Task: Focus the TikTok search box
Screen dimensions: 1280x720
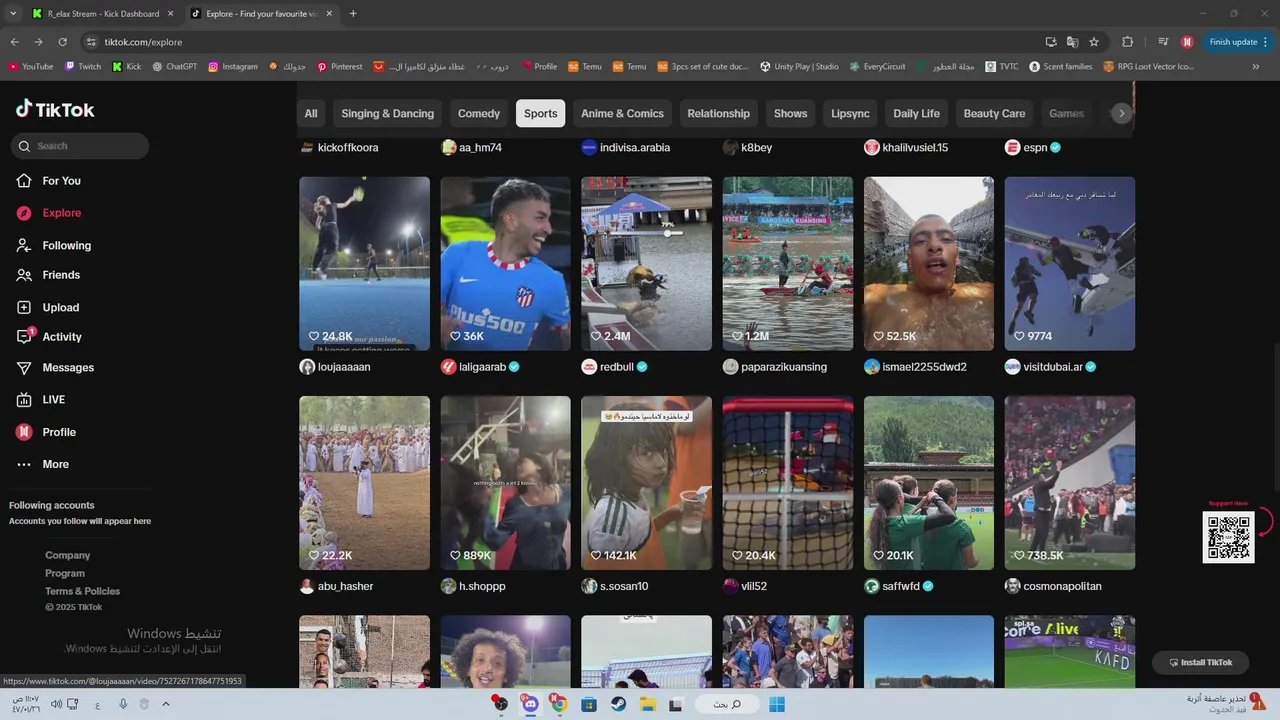Action: click(x=80, y=146)
